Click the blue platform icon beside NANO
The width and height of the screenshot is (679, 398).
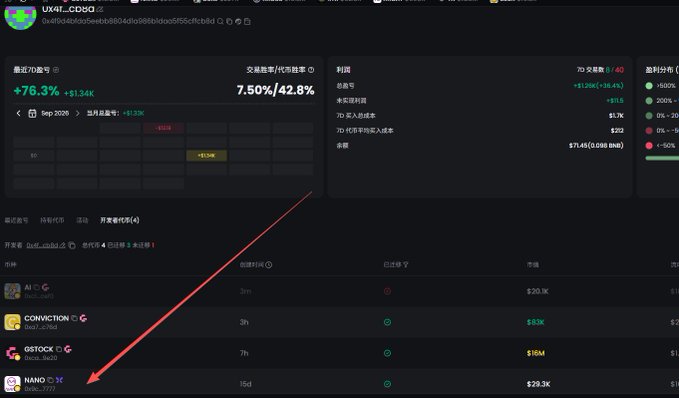[x=59, y=380]
